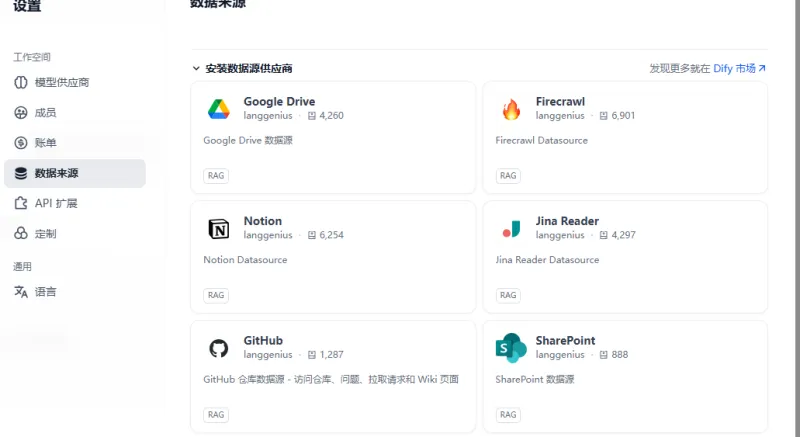Click the Firecrawl card title
Viewport: 800px width, 437px height.
coord(560,101)
